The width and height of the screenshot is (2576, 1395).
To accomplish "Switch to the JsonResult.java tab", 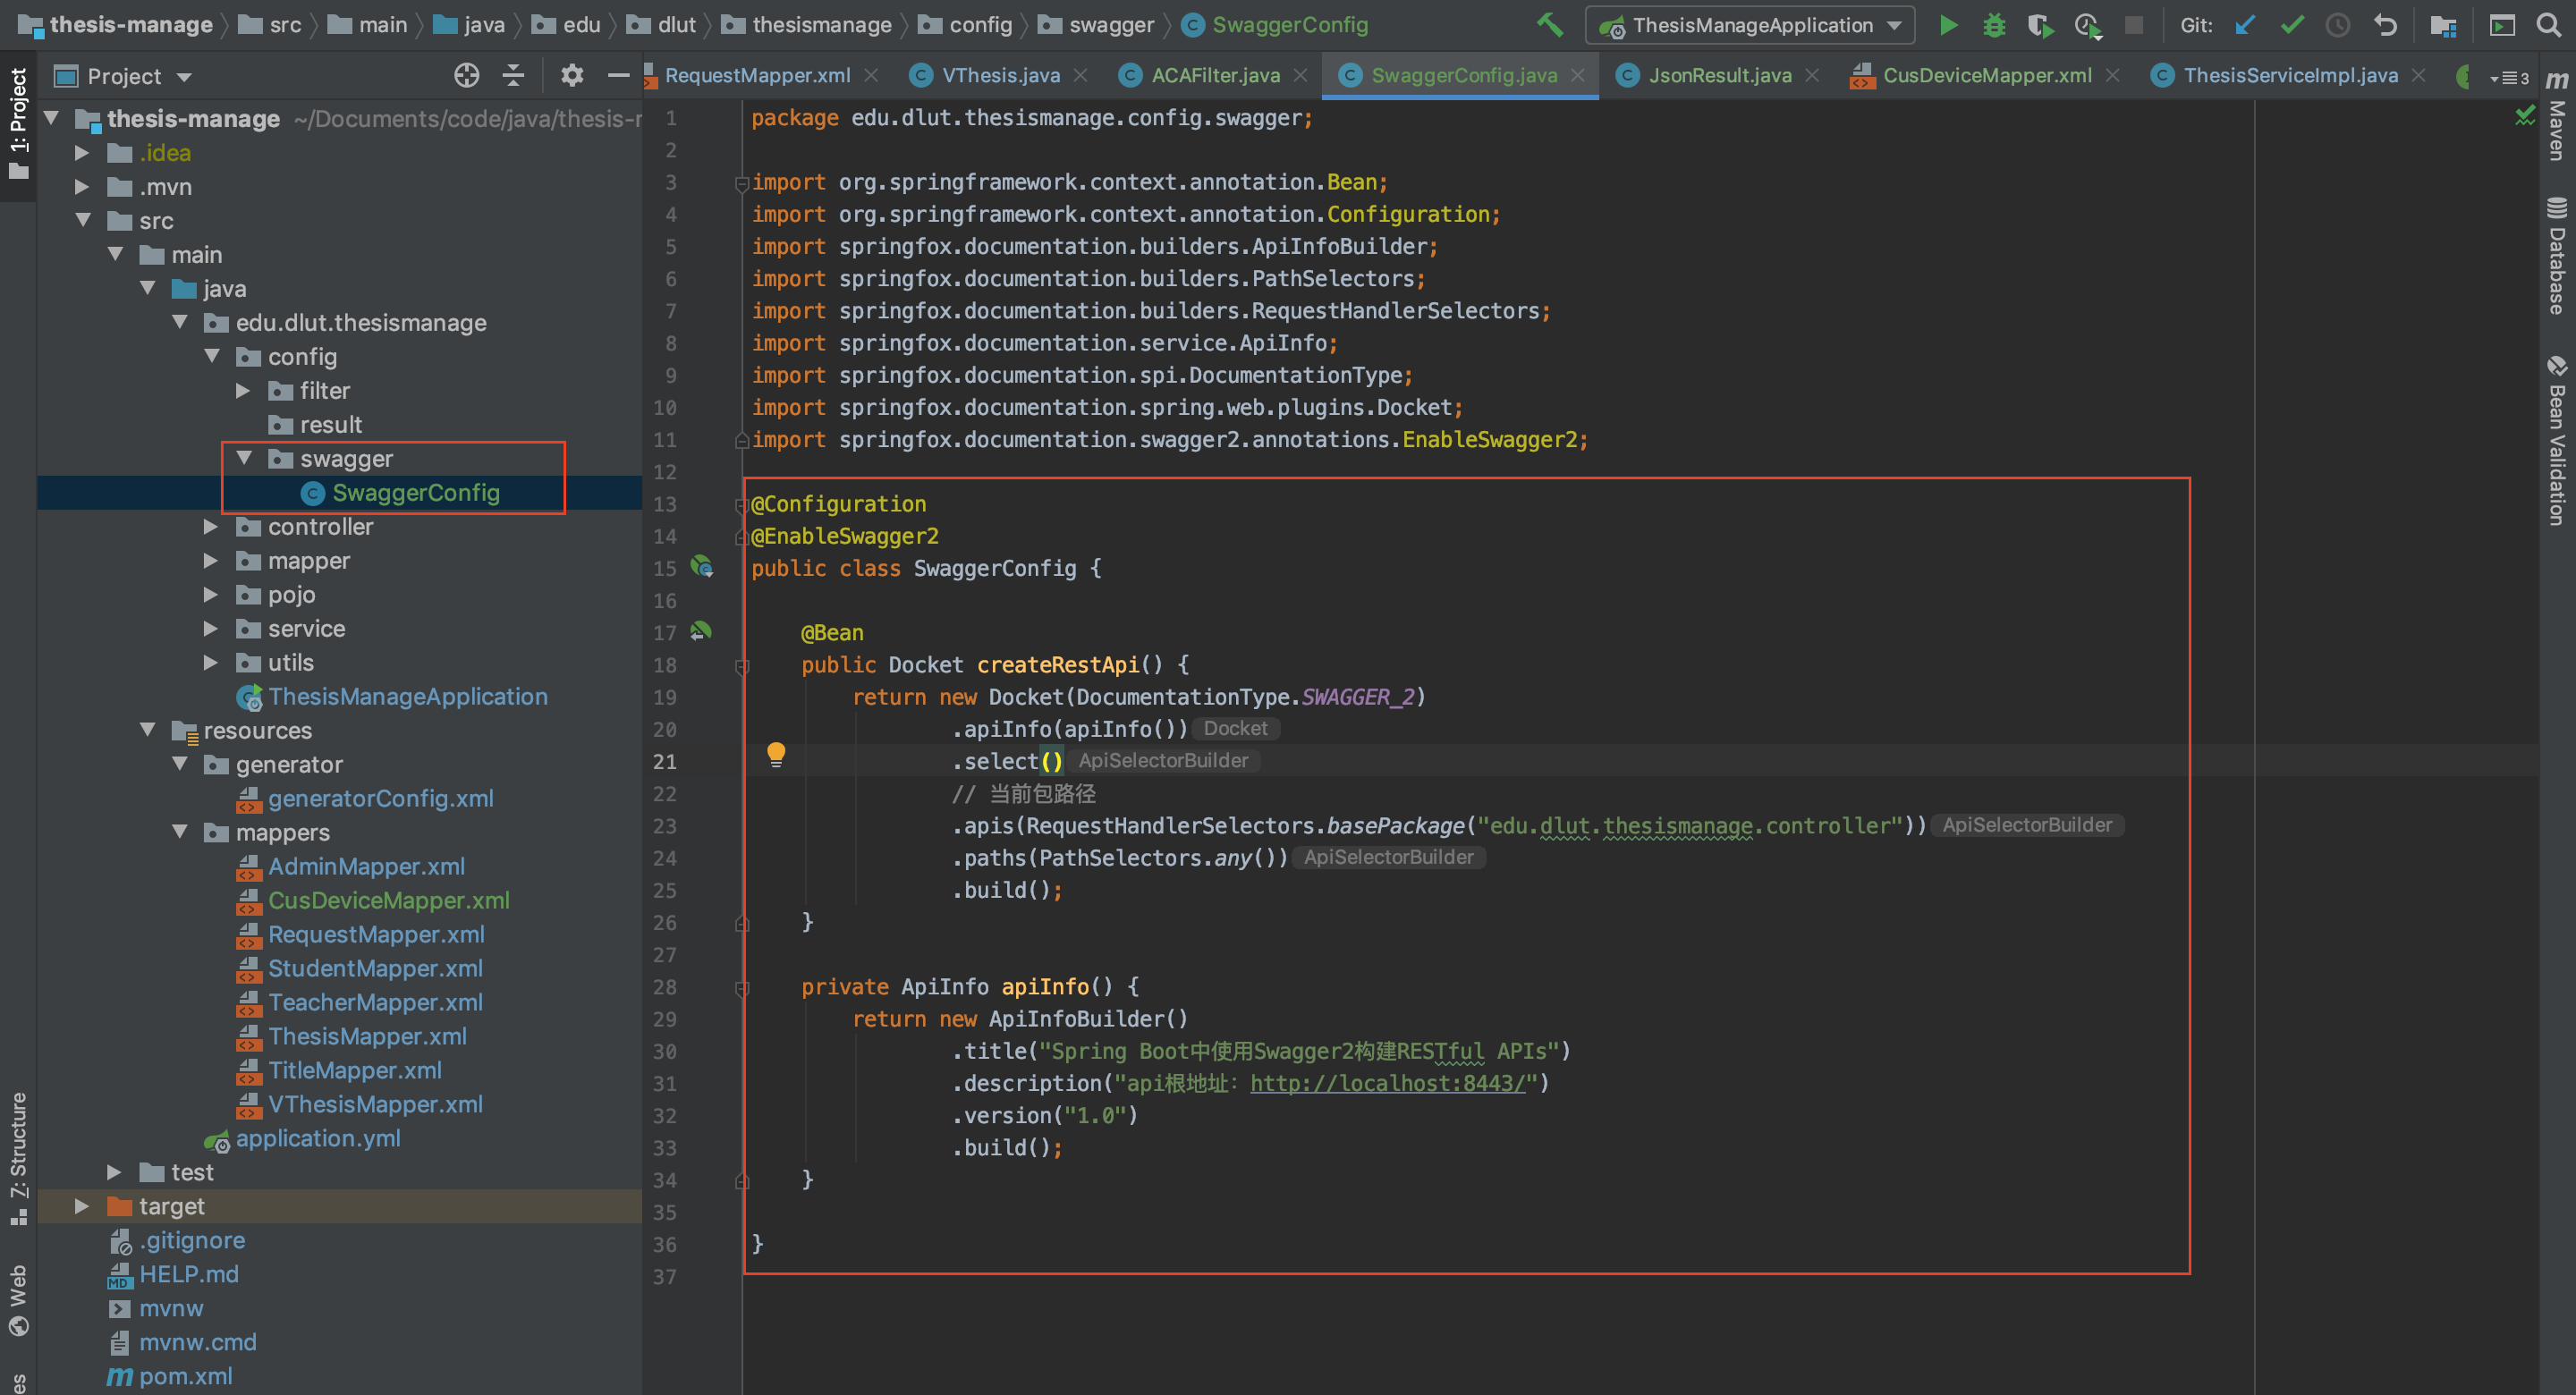I will [1718, 76].
